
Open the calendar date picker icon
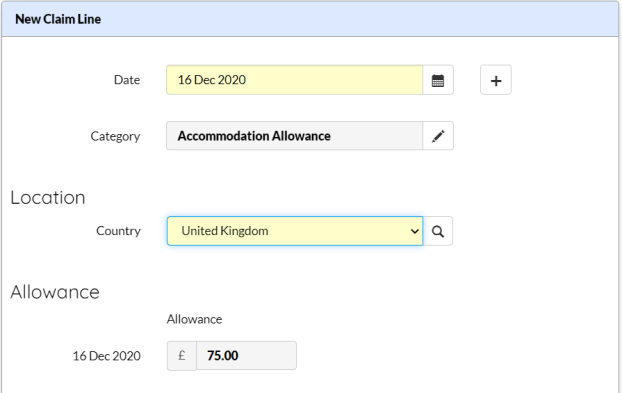click(x=438, y=80)
